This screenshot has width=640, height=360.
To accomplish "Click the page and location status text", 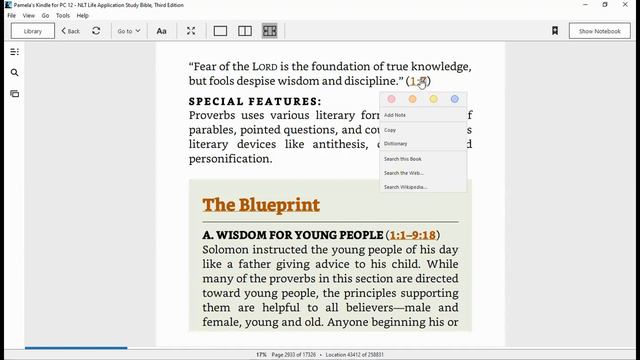I will pyautogui.click(x=320, y=355).
